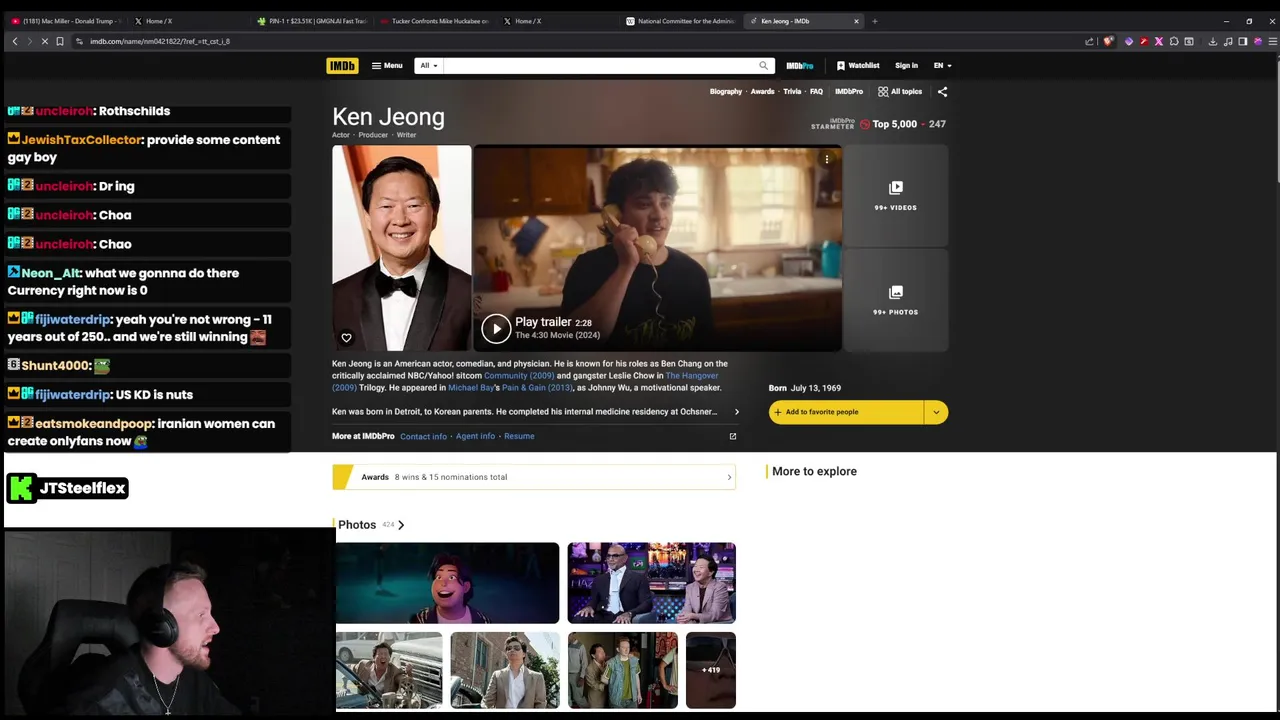Switch to the National Committee tab

point(682,21)
